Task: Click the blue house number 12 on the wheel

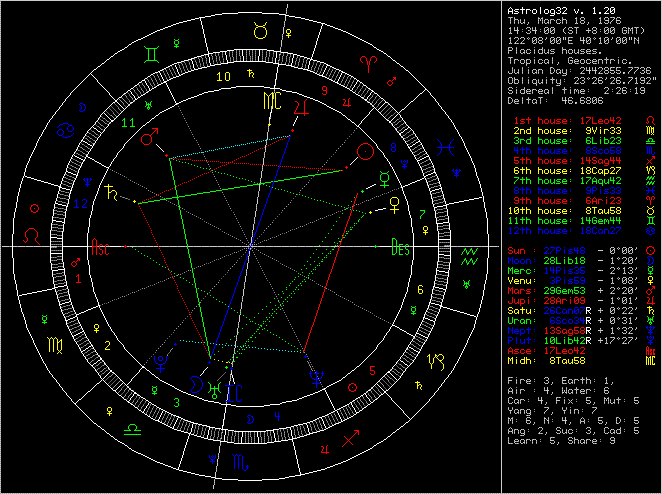Action: coord(81,204)
